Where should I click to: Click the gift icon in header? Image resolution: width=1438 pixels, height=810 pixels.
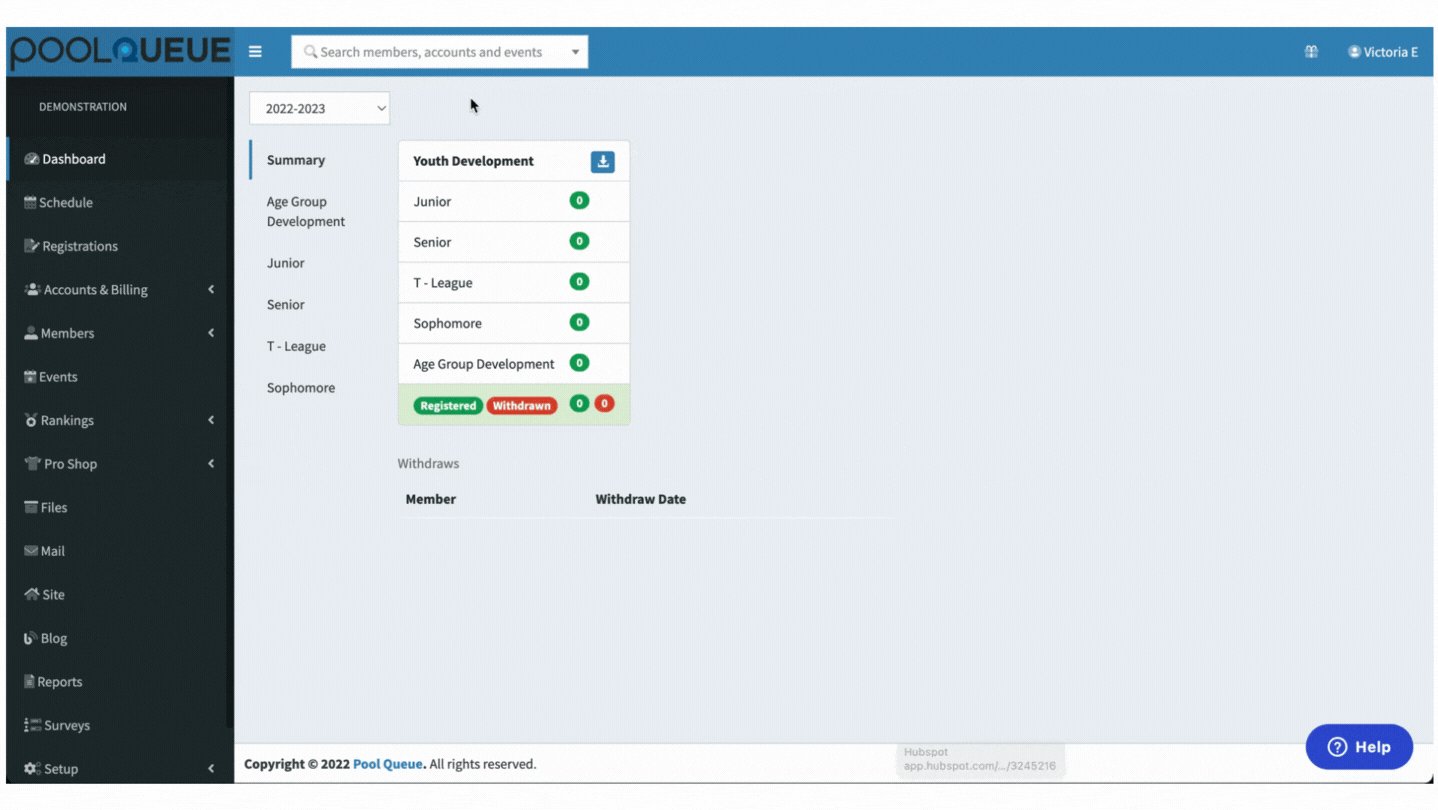click(1311, 52)
